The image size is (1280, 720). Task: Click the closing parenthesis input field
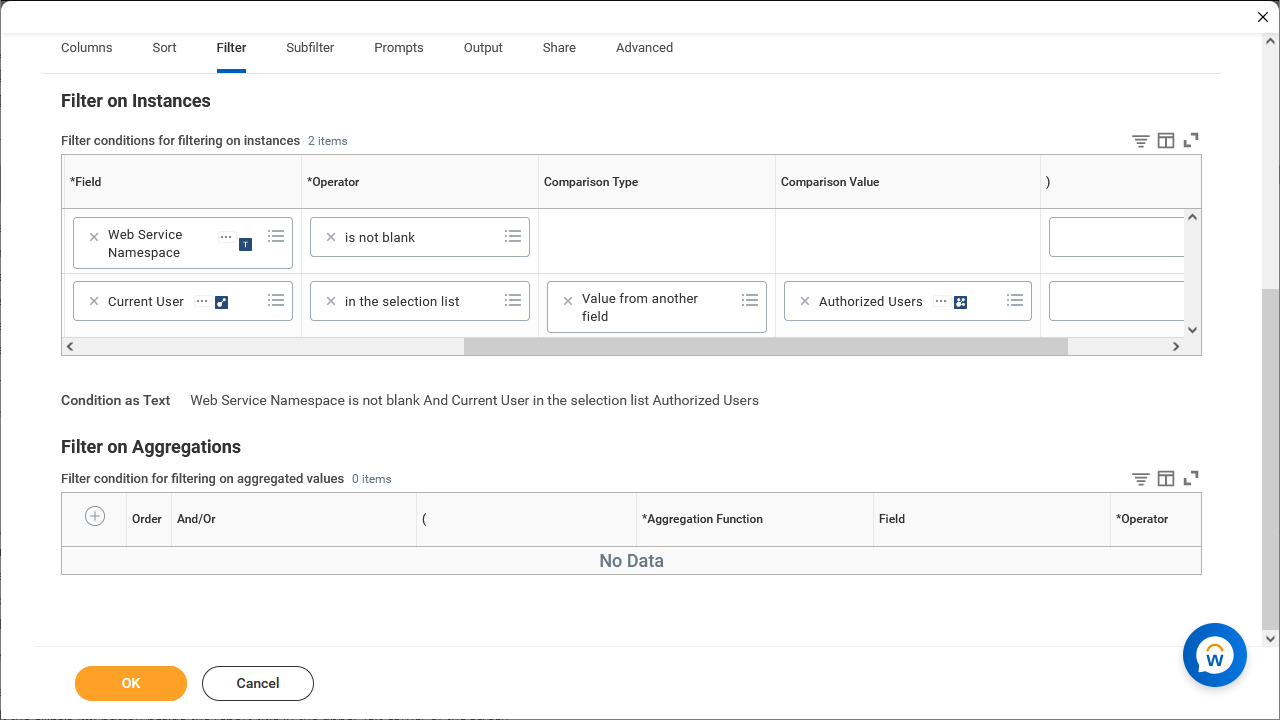click(1116, 236)
